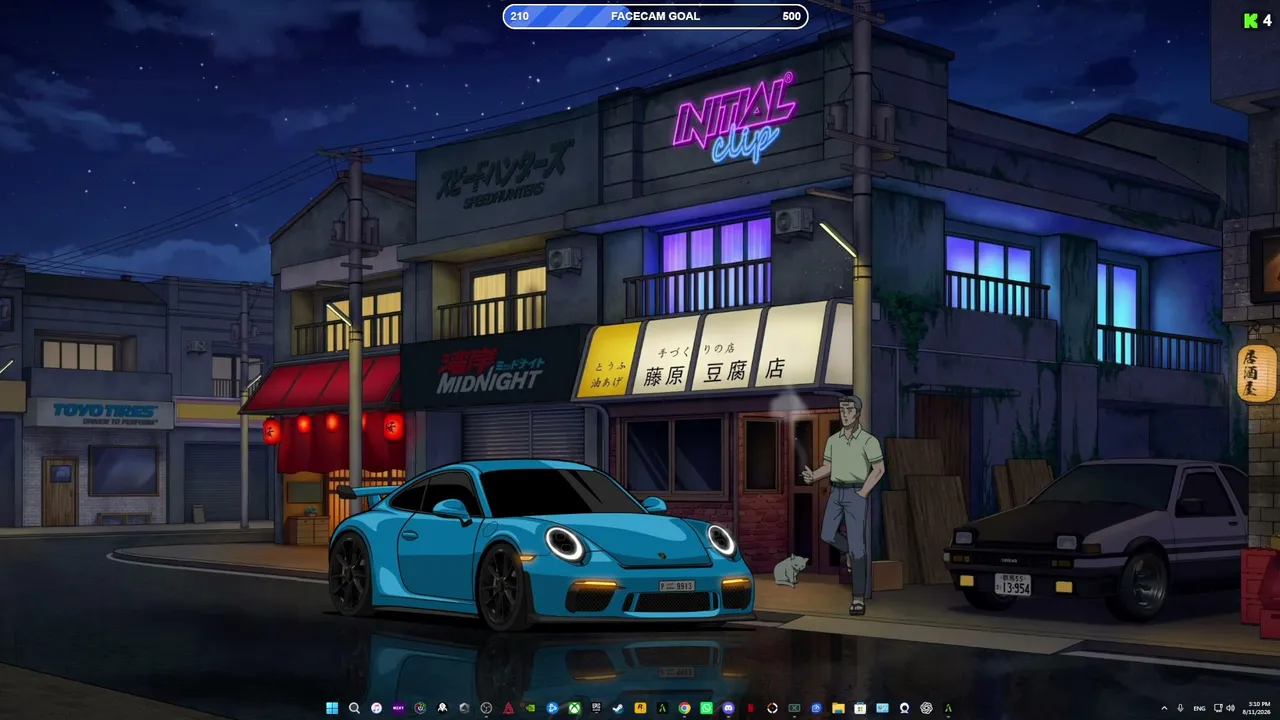The width and height of the screenshot is (1280, 720).
Task: Click the Kick viewer count badge
Action: 1258,20
